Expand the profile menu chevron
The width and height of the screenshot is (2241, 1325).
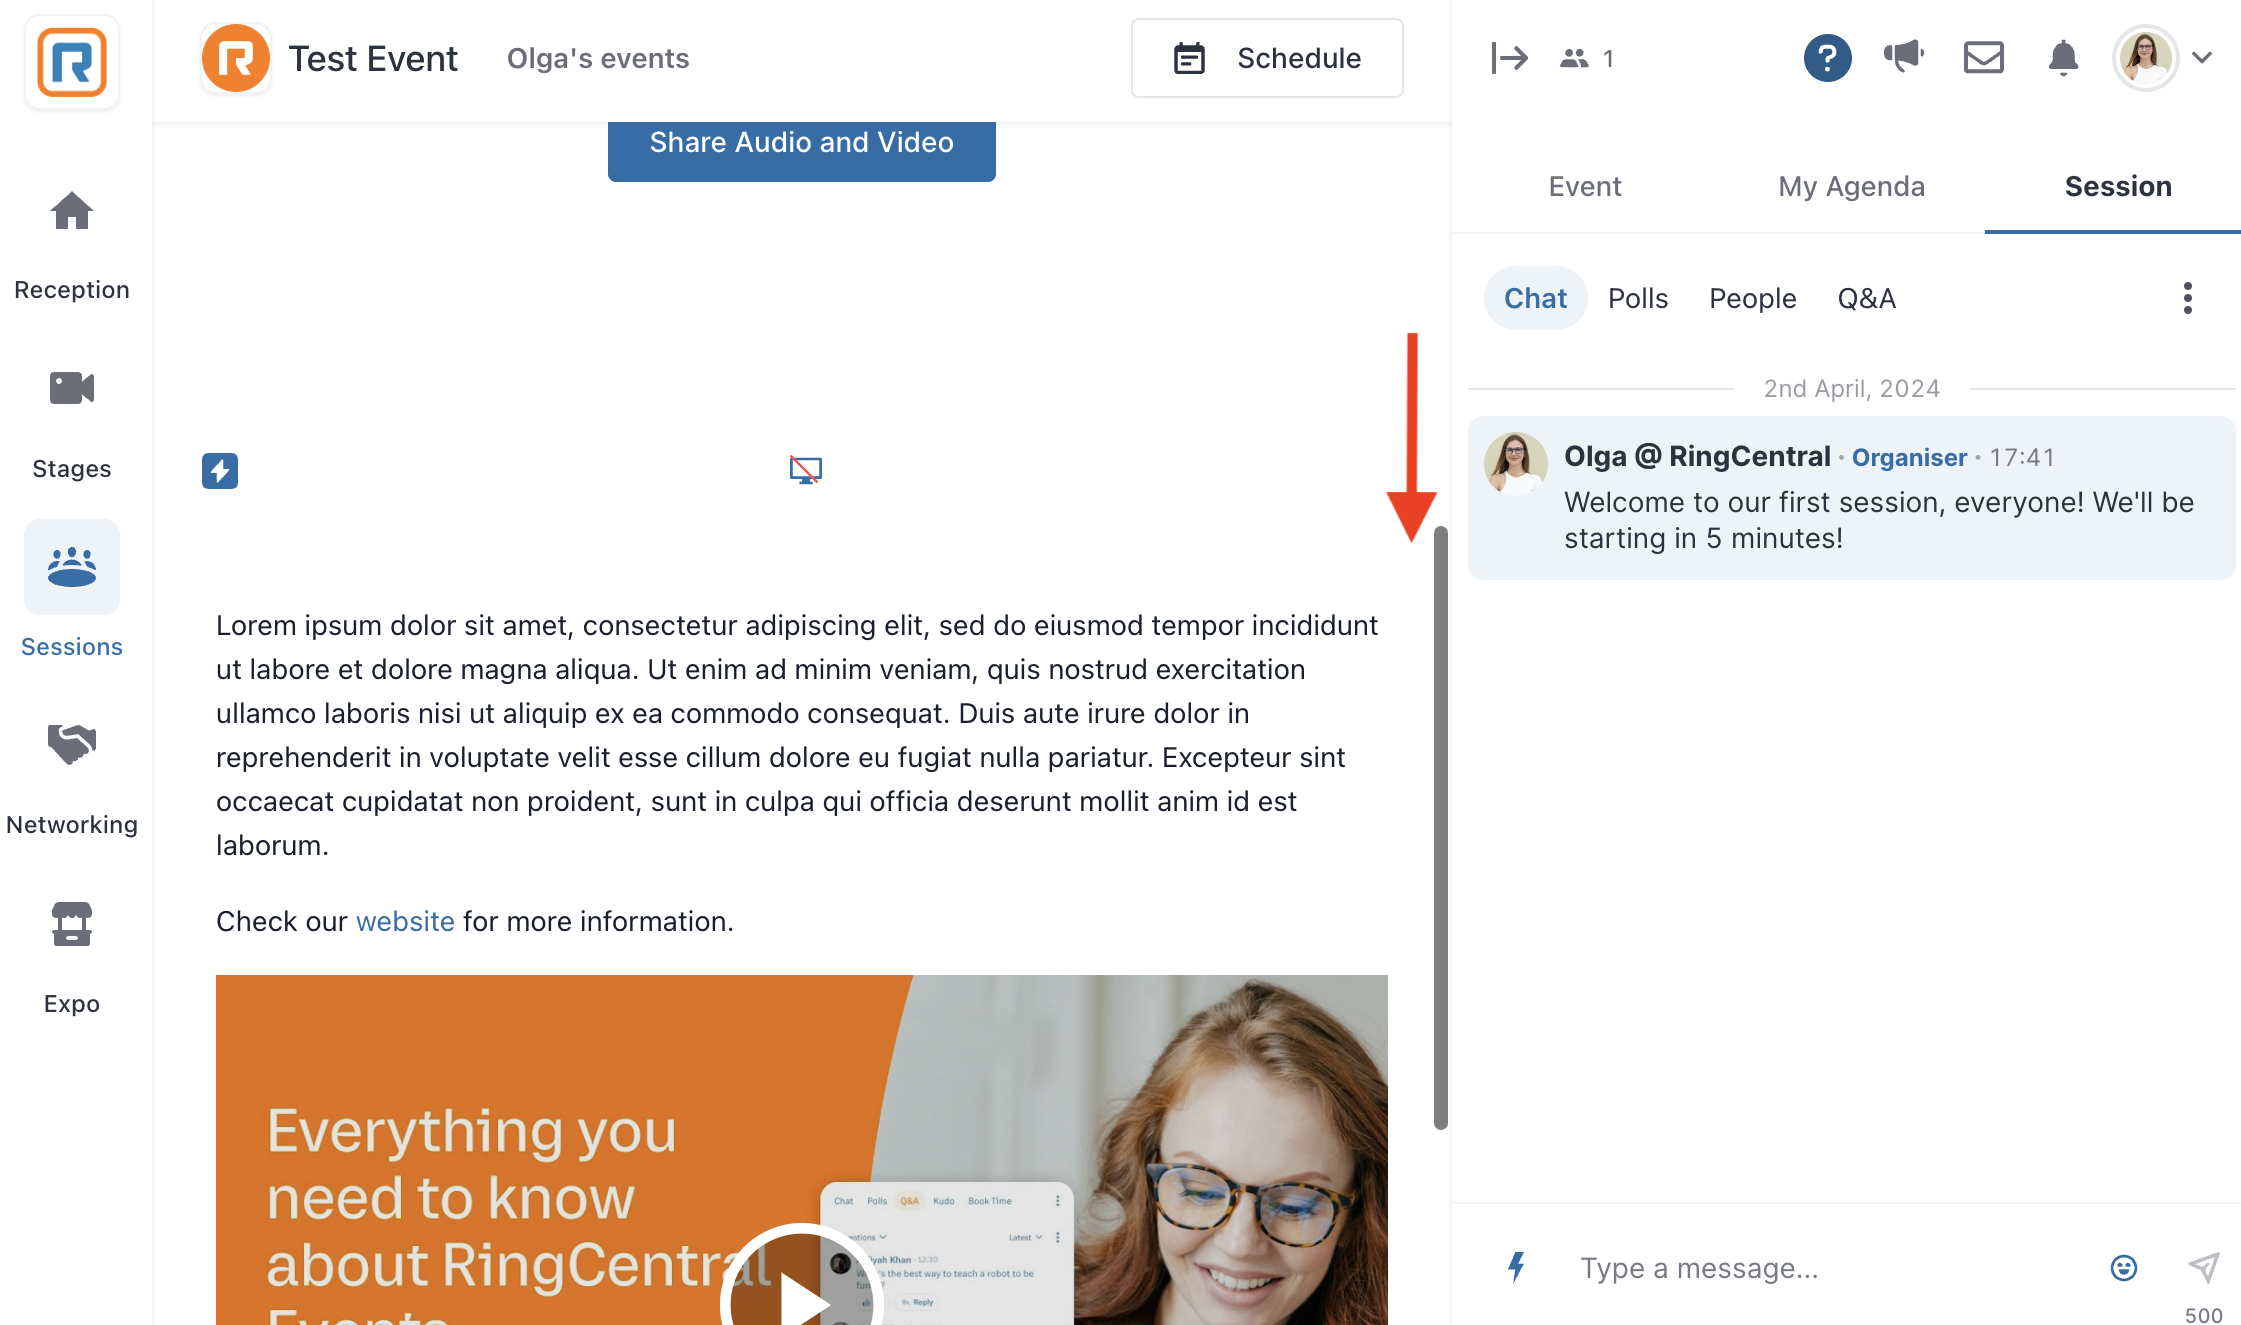(x=2203, y=58)
